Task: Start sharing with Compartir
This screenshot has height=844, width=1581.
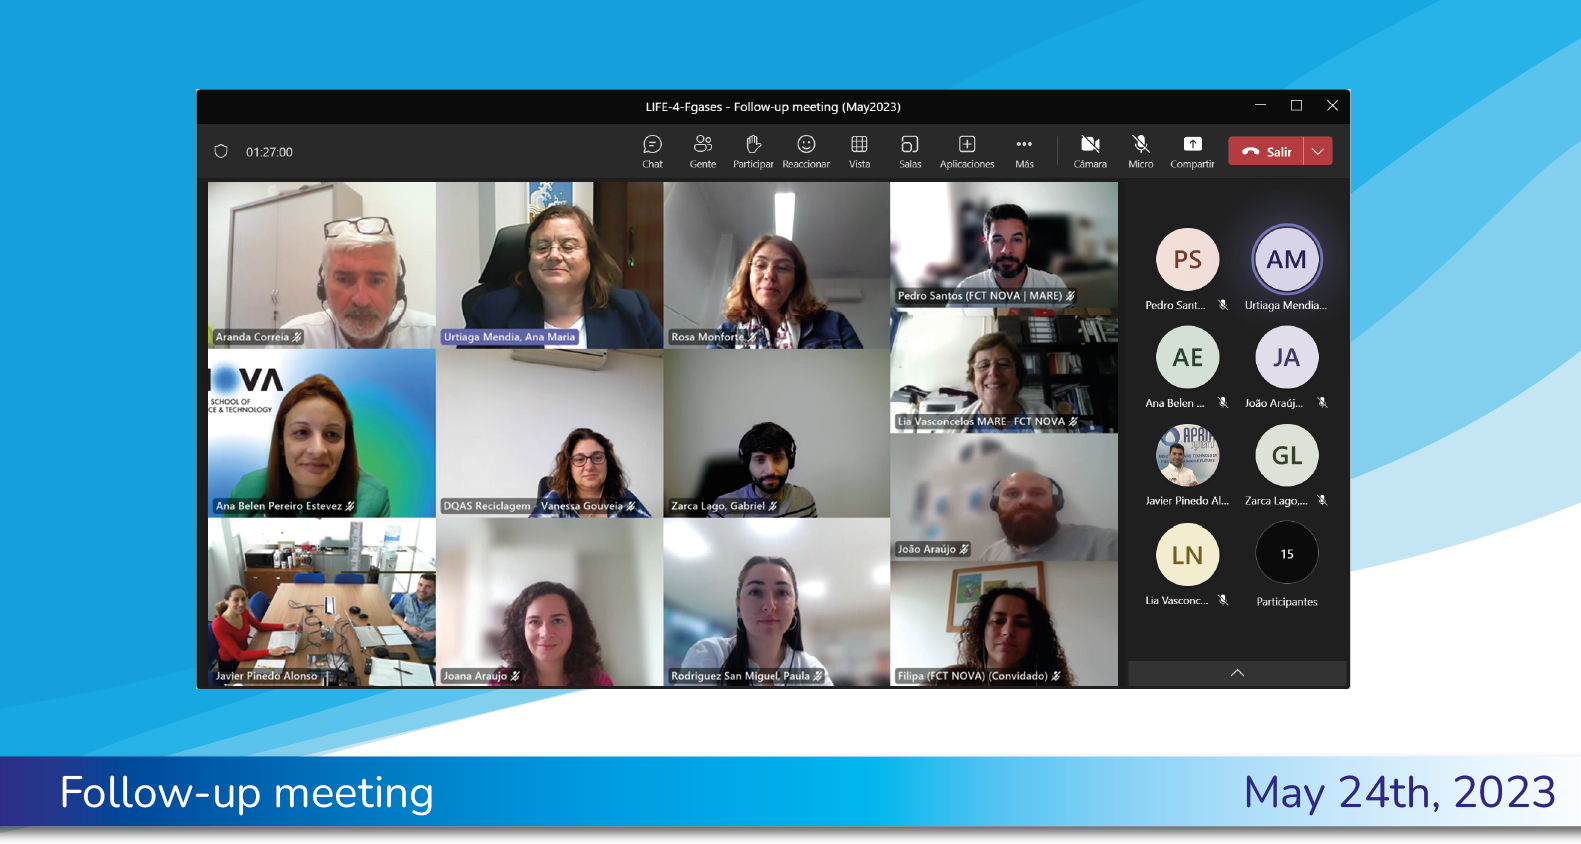Action: click(x=1192, y=151)
